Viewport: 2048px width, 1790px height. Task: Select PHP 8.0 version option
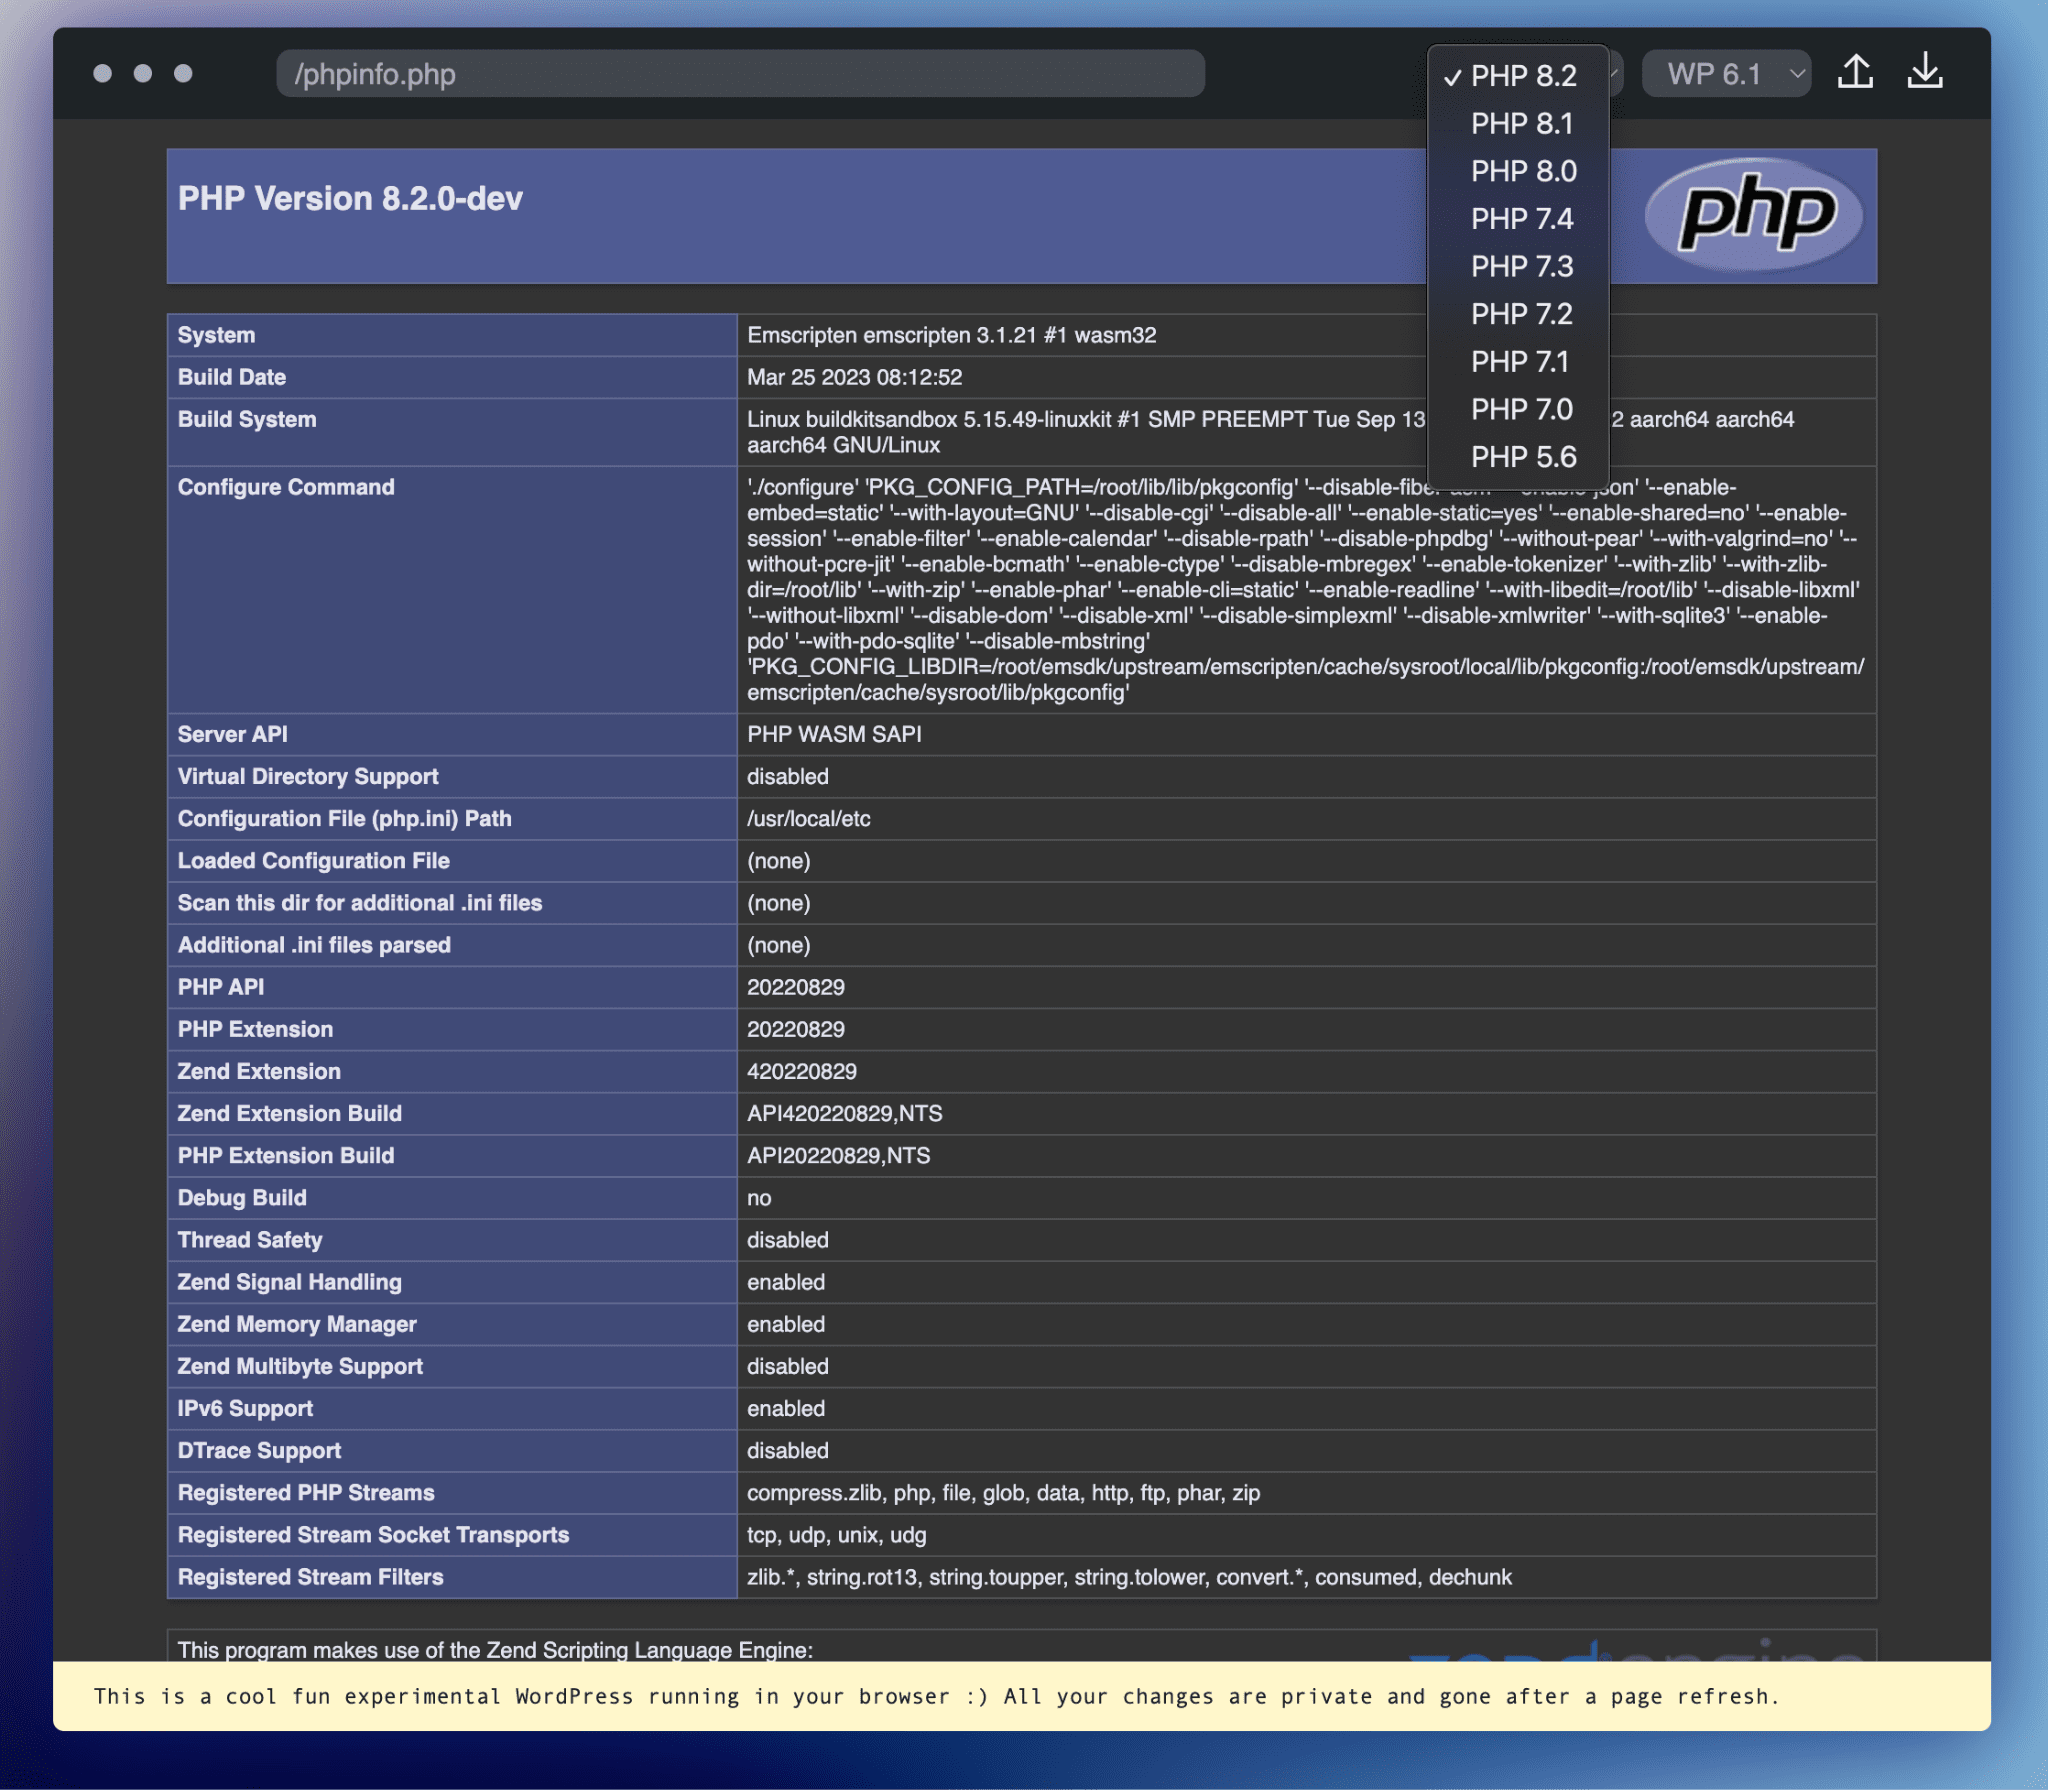click(x=1520, y=172)
